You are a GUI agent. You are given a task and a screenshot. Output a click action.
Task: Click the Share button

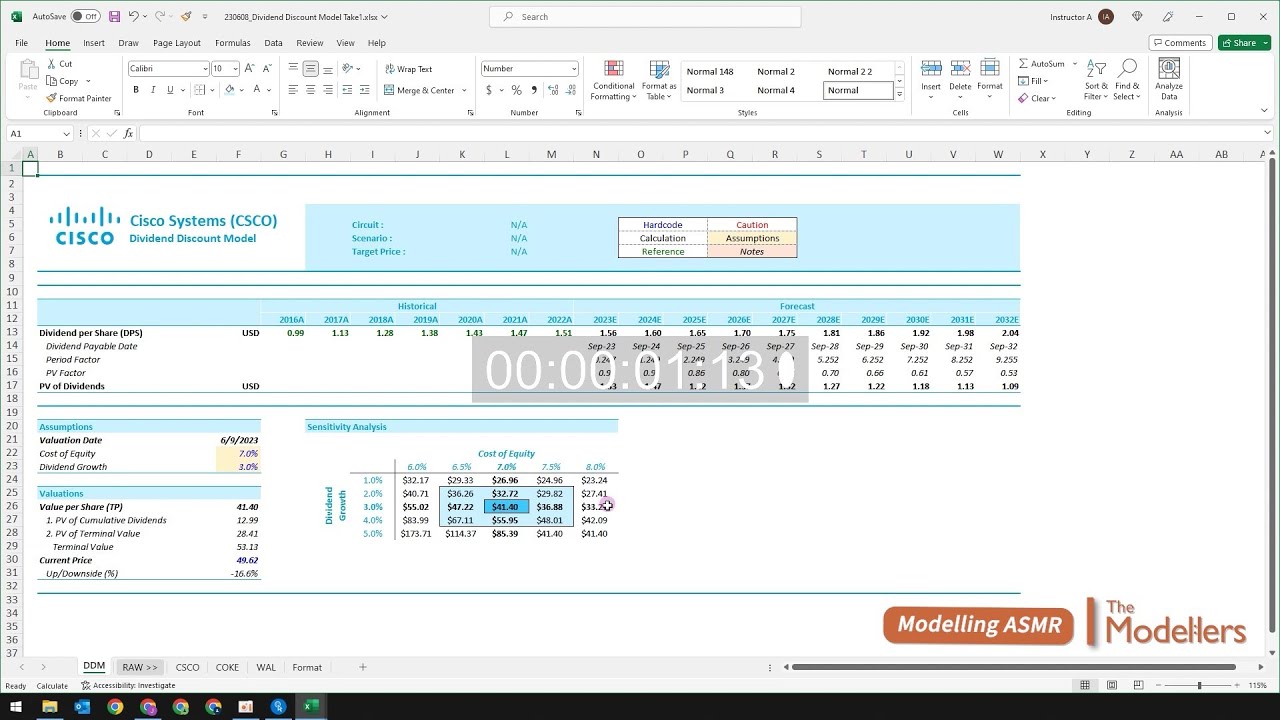pyautogui.click(x=1244, y=43)
